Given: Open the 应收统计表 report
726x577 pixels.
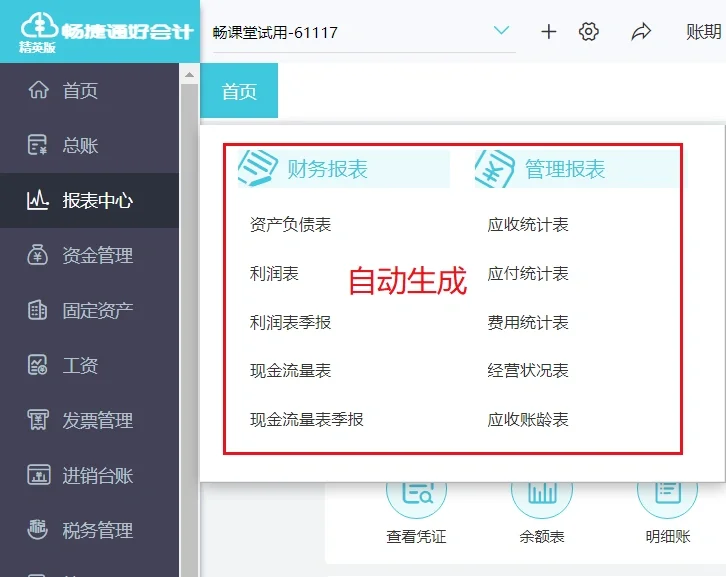Looking at the screenshot, I should click(x=528, y=225).
